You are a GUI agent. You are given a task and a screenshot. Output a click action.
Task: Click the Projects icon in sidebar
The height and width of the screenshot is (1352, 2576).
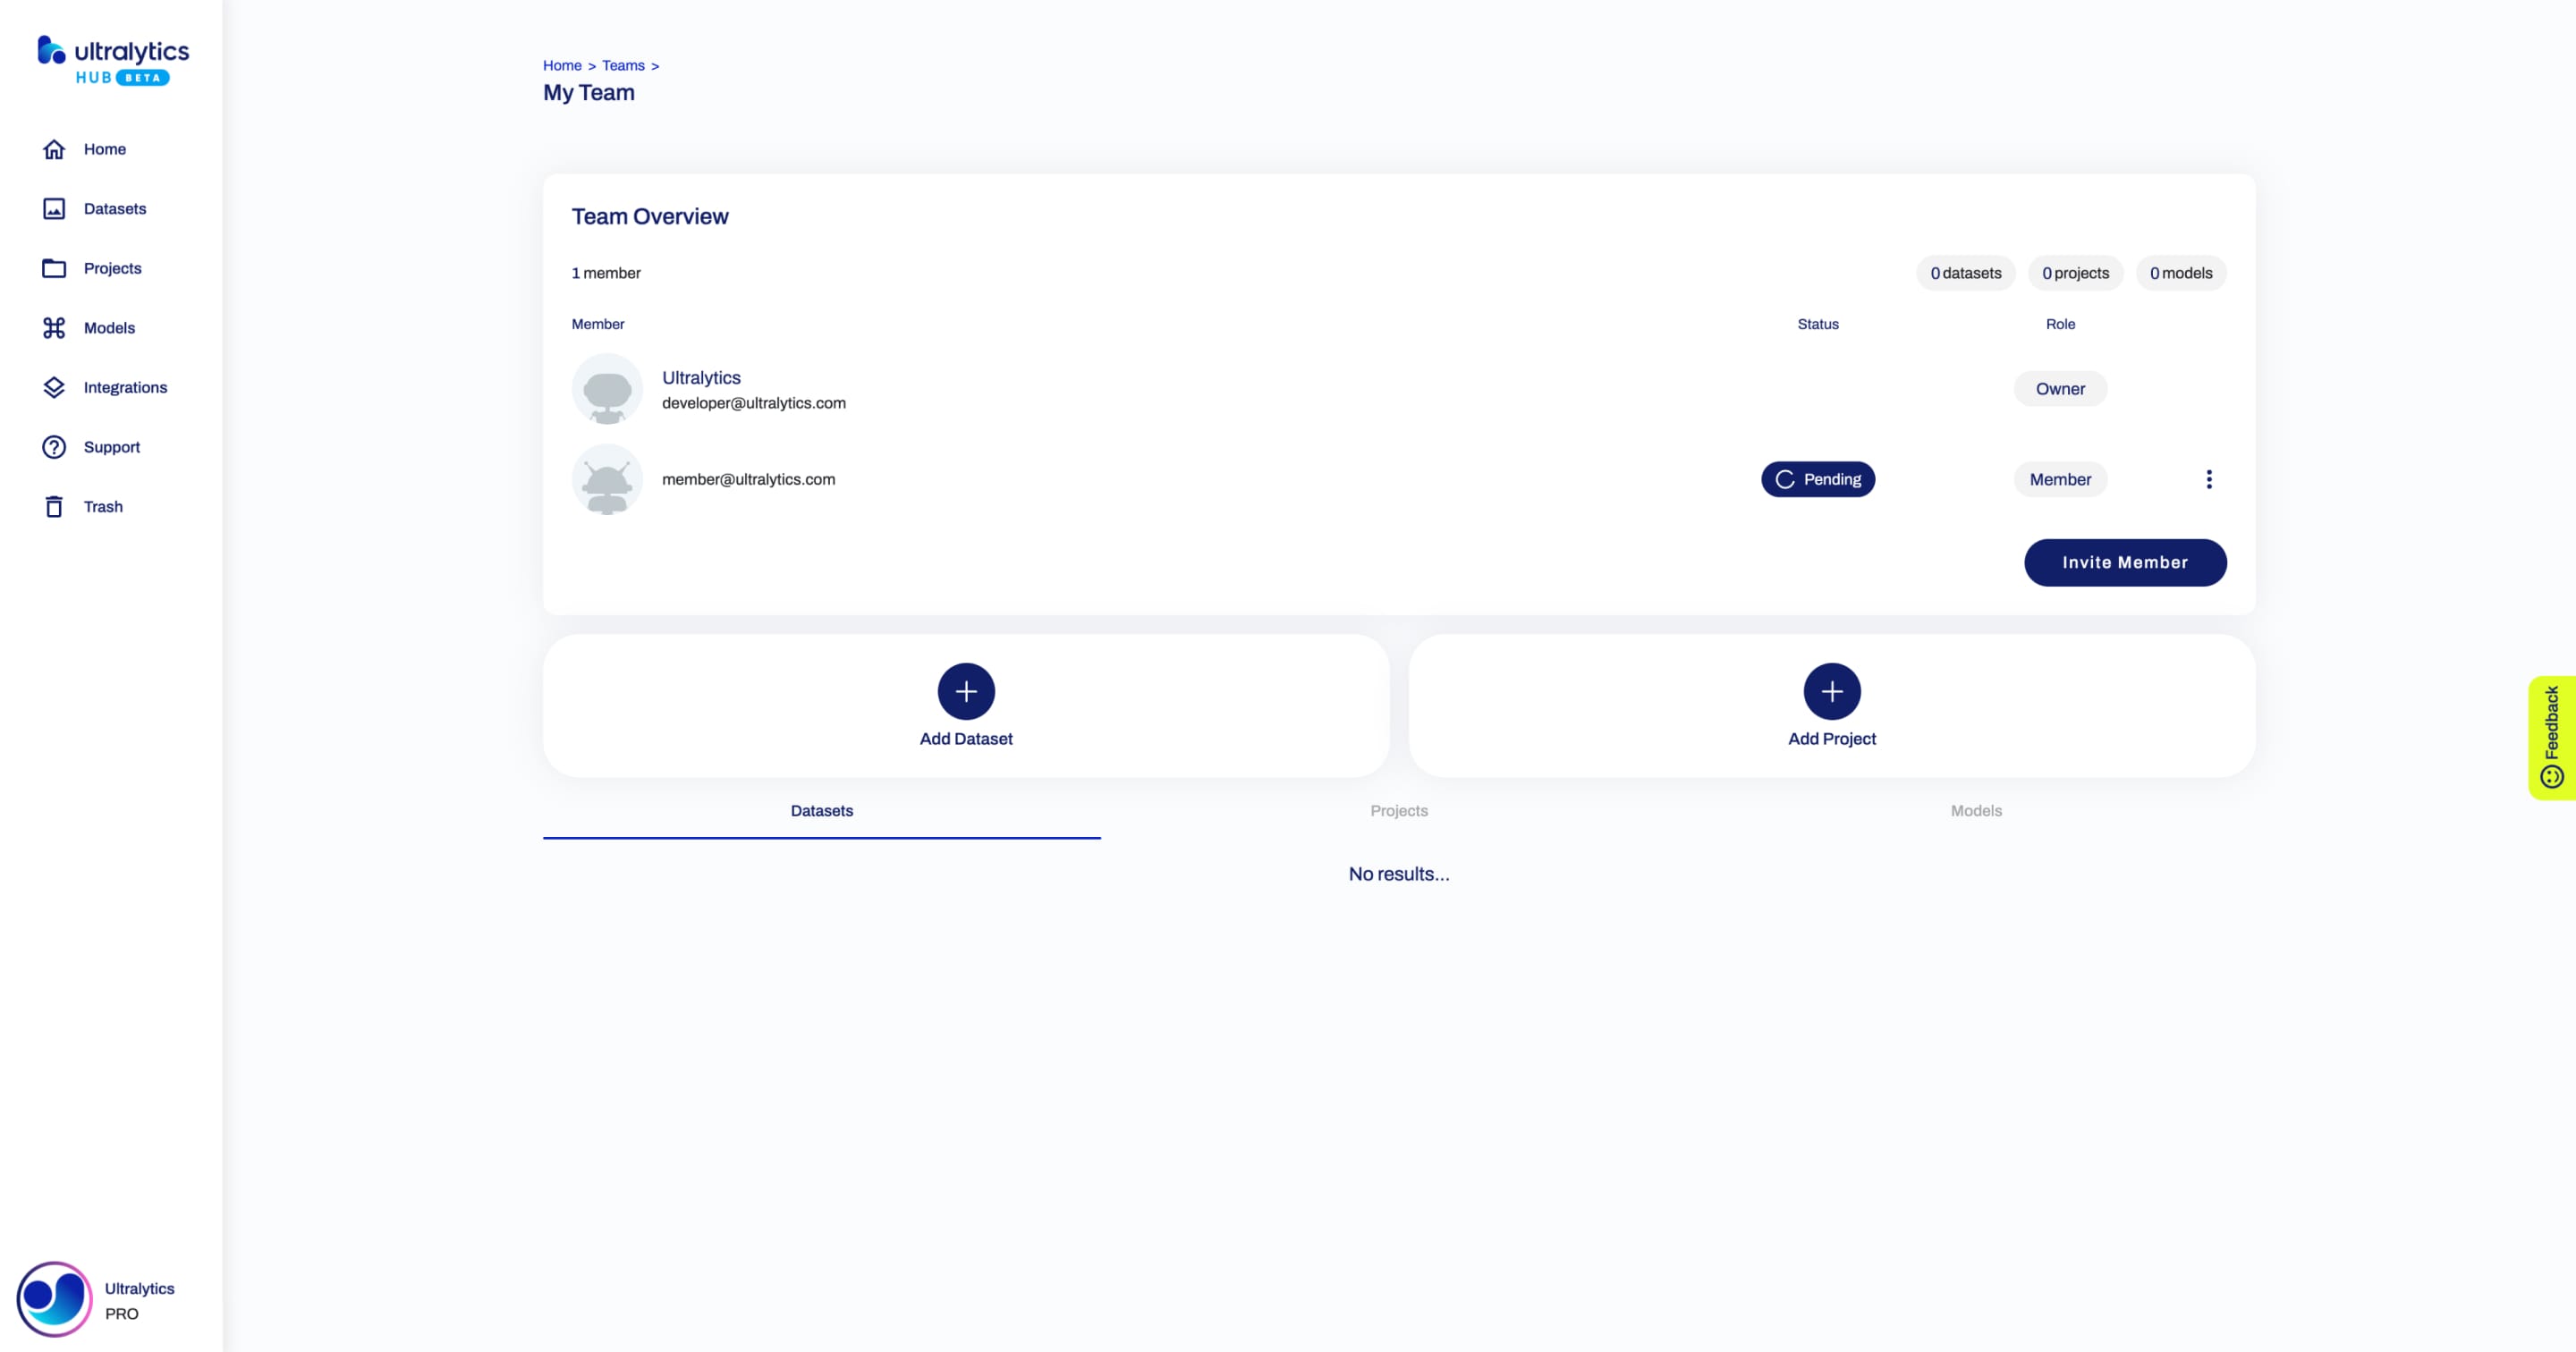[x=55, y=267]
